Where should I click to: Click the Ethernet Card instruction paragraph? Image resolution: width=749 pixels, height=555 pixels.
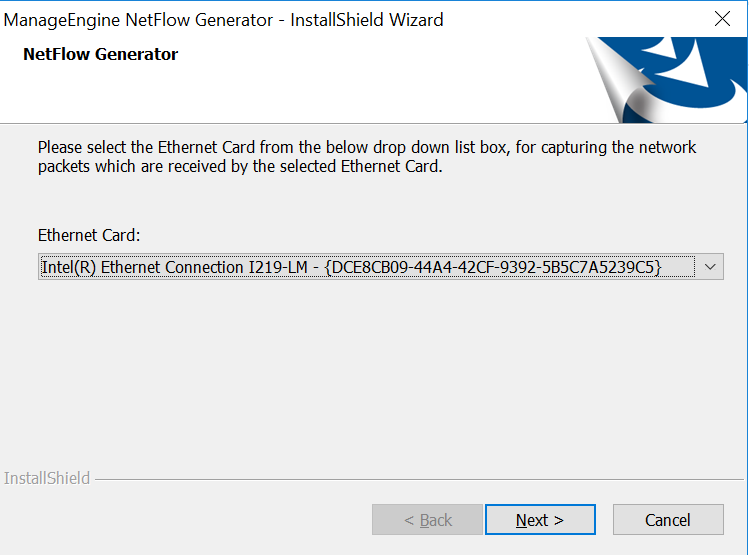pos(367,147)
